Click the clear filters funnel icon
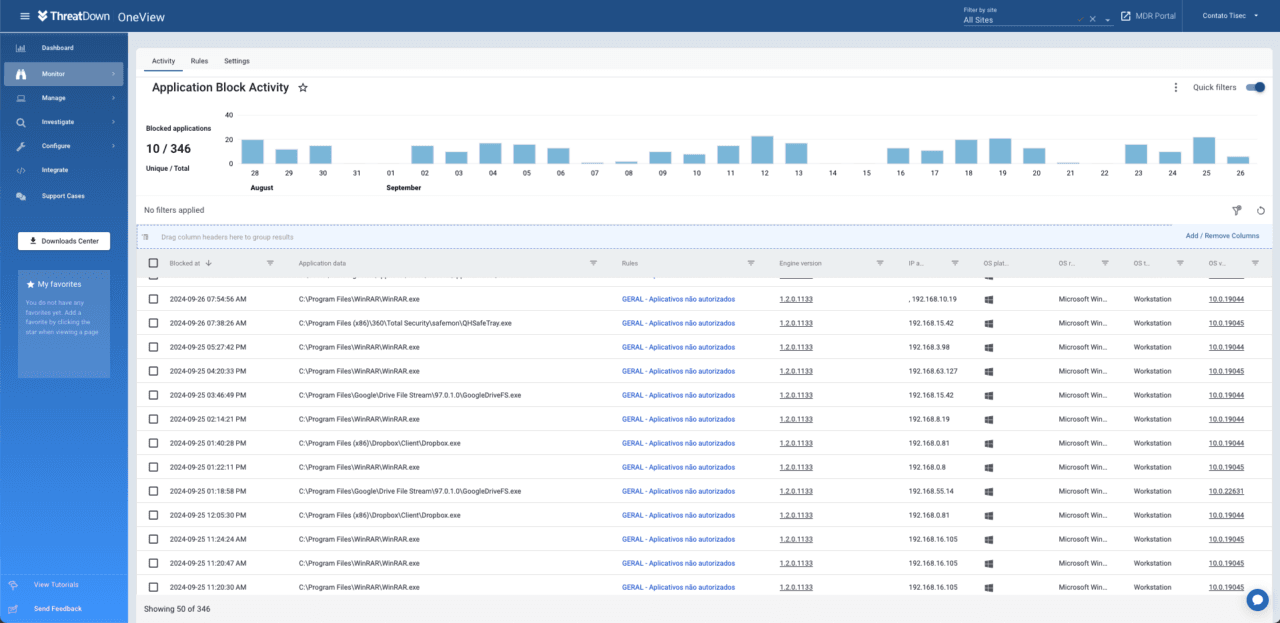The image size is (1280, 623). coord(1237,210)
